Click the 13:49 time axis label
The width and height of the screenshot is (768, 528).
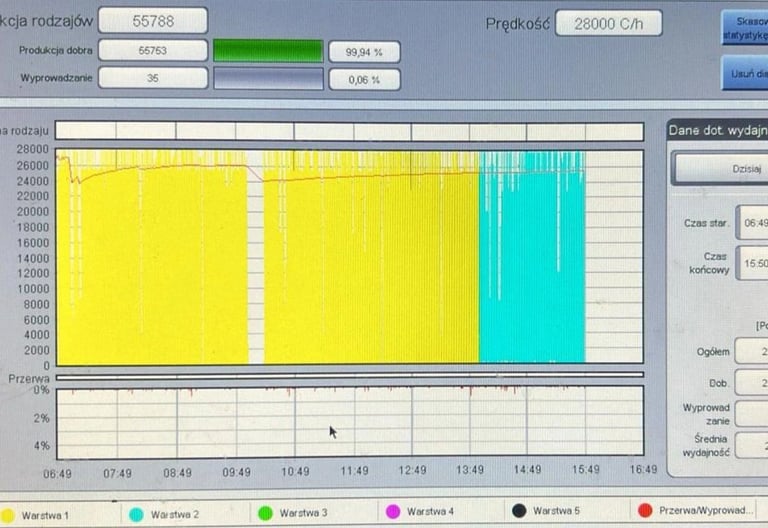[x=470, y=470]
